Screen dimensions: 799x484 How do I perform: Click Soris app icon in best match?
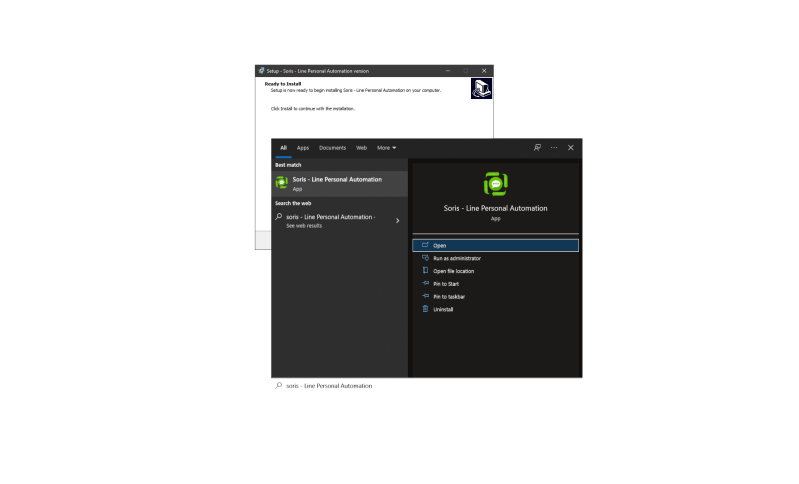[x=281, y=182]
